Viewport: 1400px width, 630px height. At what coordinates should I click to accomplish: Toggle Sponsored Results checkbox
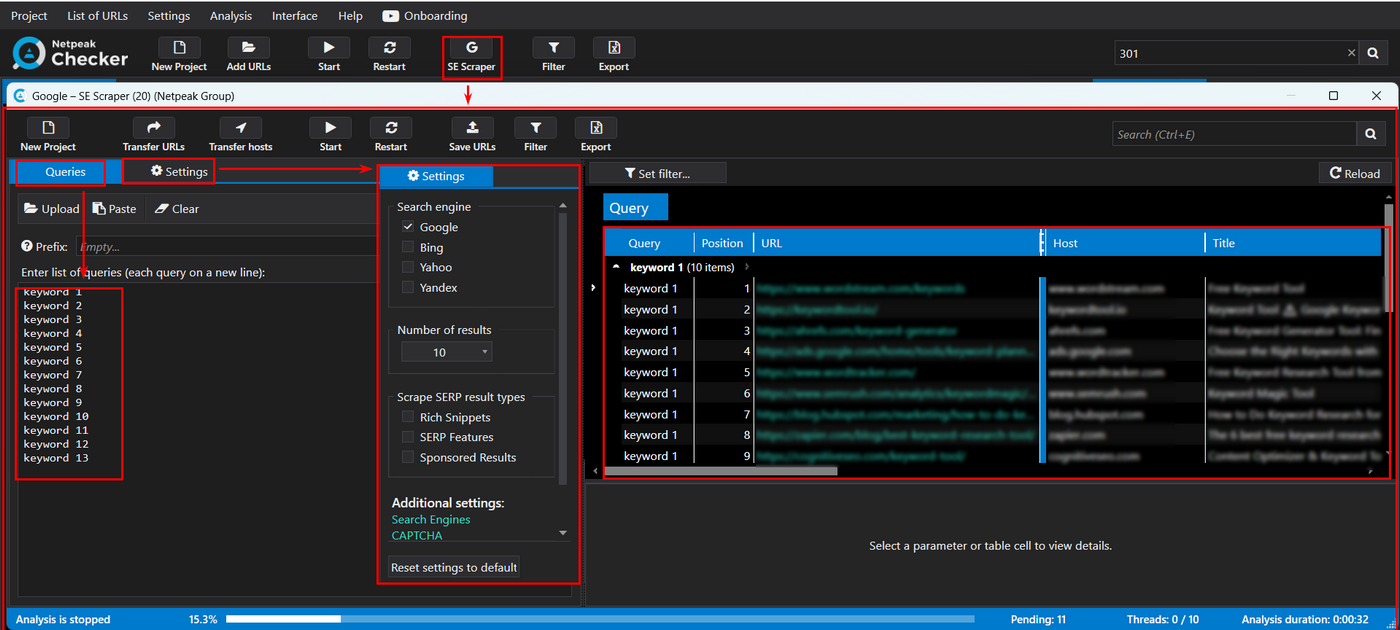[408, 457]
